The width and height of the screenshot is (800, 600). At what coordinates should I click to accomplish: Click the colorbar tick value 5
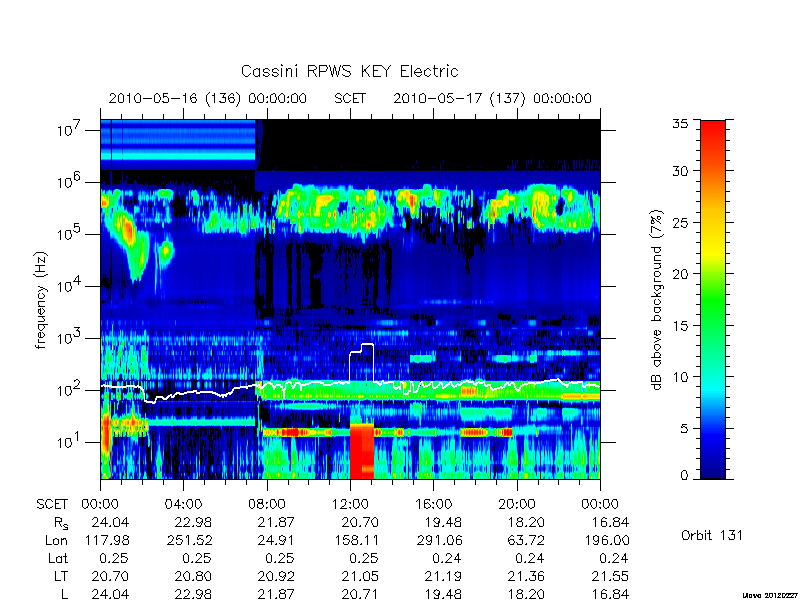click(x=684, y=429)
